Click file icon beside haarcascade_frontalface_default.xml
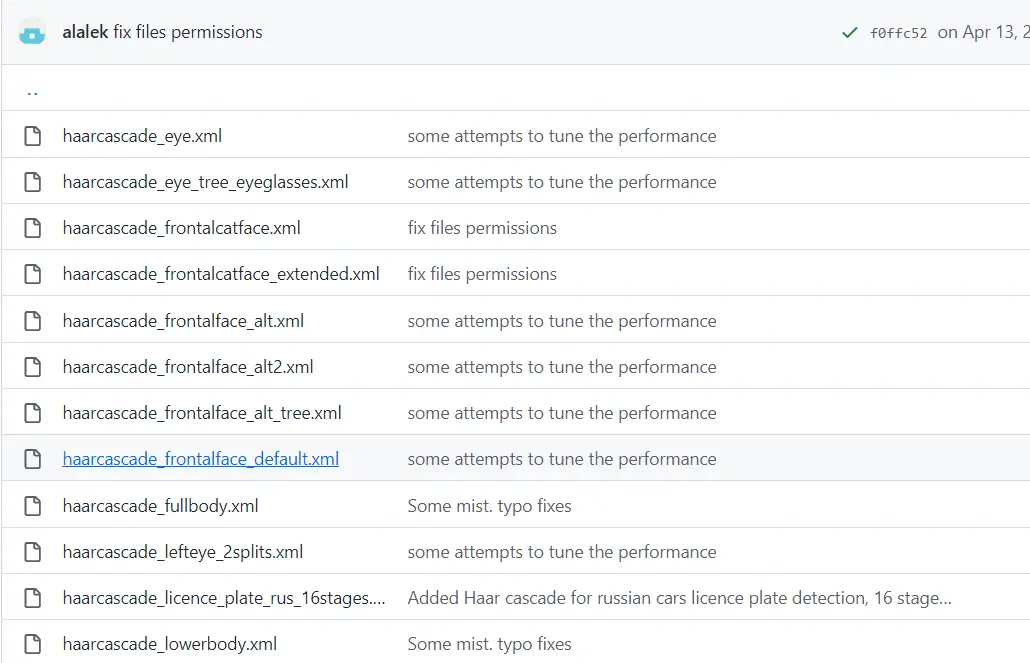This screenshot has height=663, width=1030. coord(32,459)
